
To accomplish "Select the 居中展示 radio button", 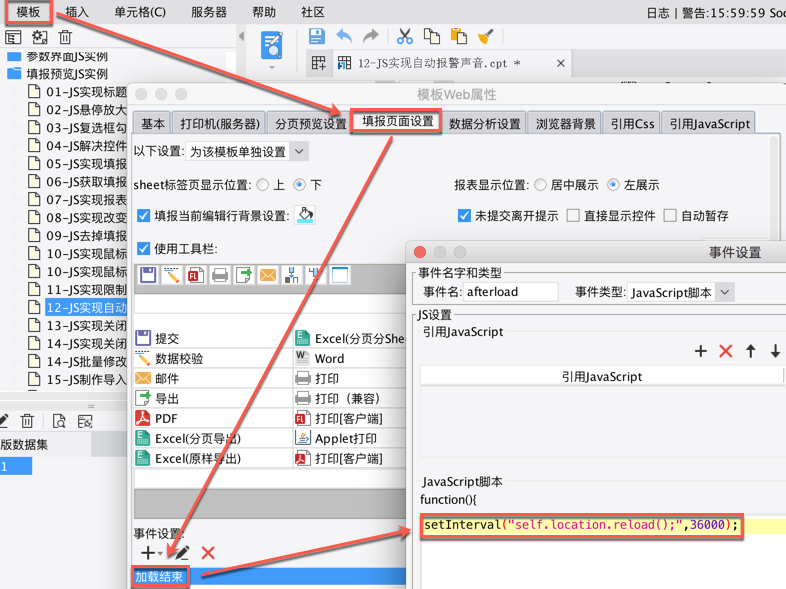I will point(540,185).
